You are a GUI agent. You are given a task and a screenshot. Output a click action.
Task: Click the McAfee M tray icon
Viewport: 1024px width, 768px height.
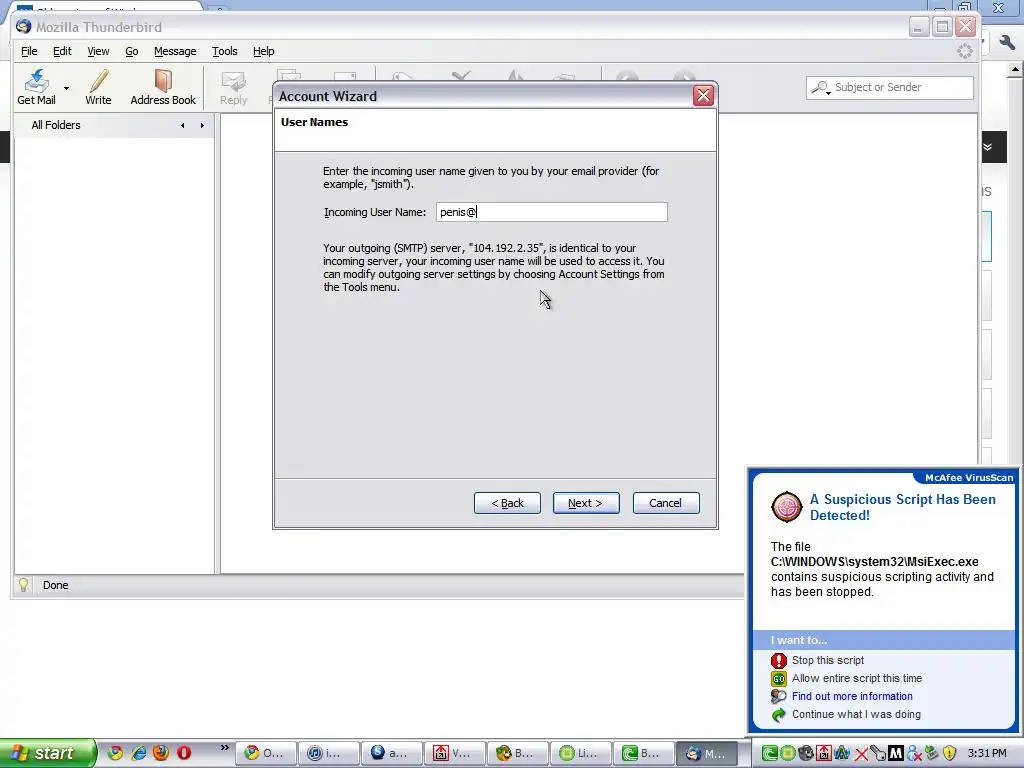click(896, 754)
